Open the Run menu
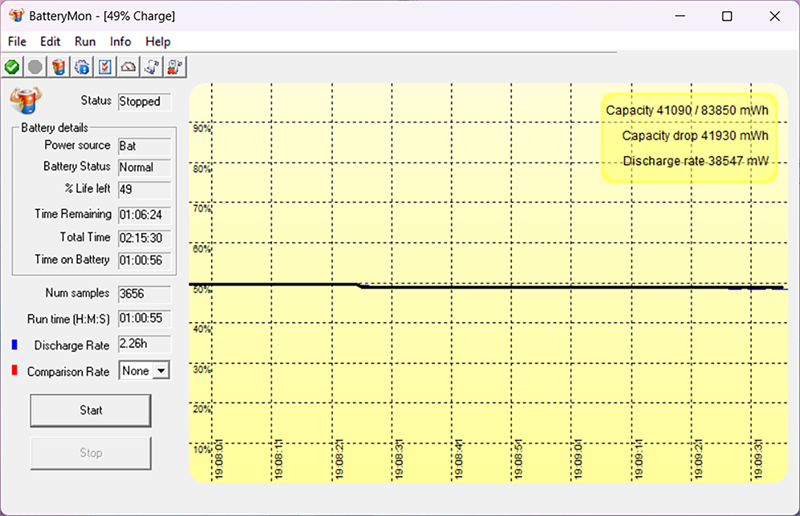Viewport: 800px width, 516px height. tap(85, 41)
